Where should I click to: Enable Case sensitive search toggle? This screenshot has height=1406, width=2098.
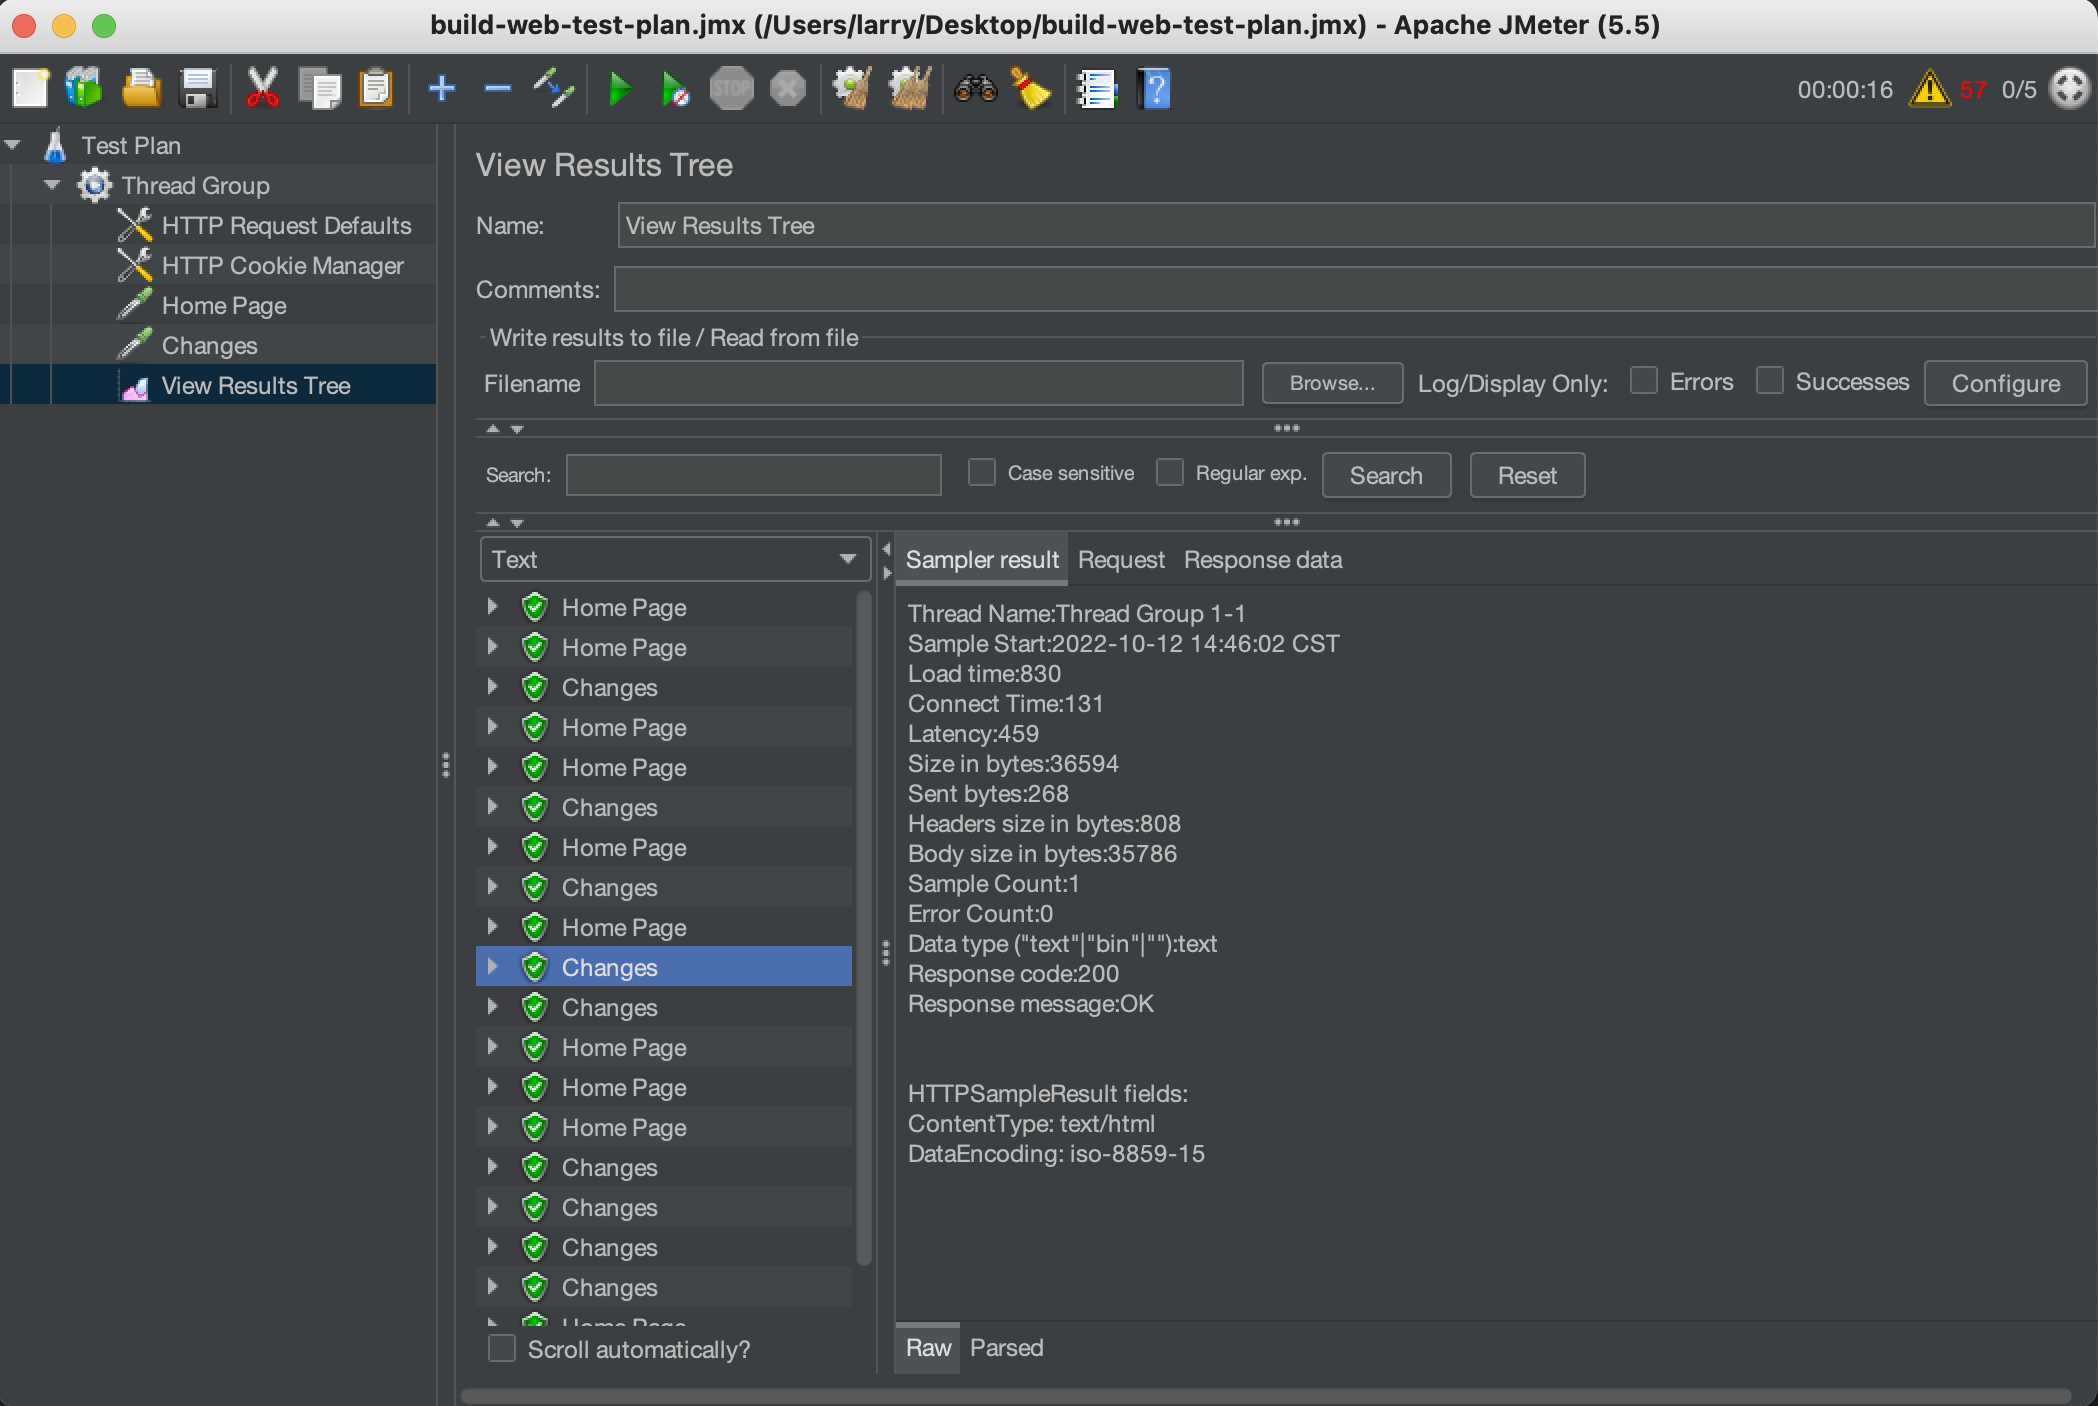[981, 474]
